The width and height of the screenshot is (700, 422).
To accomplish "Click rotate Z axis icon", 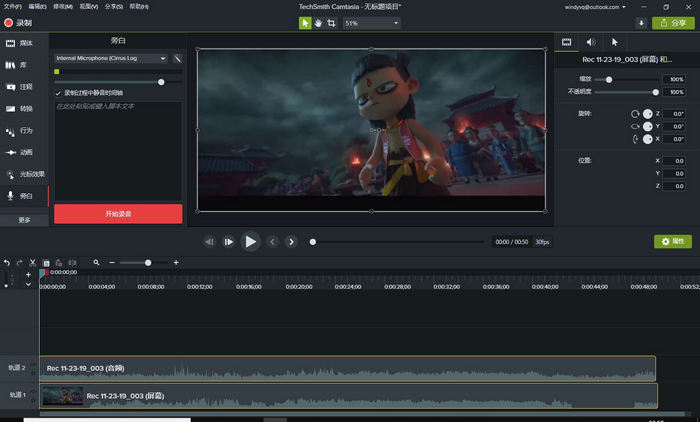I will [x=635, y=114].
